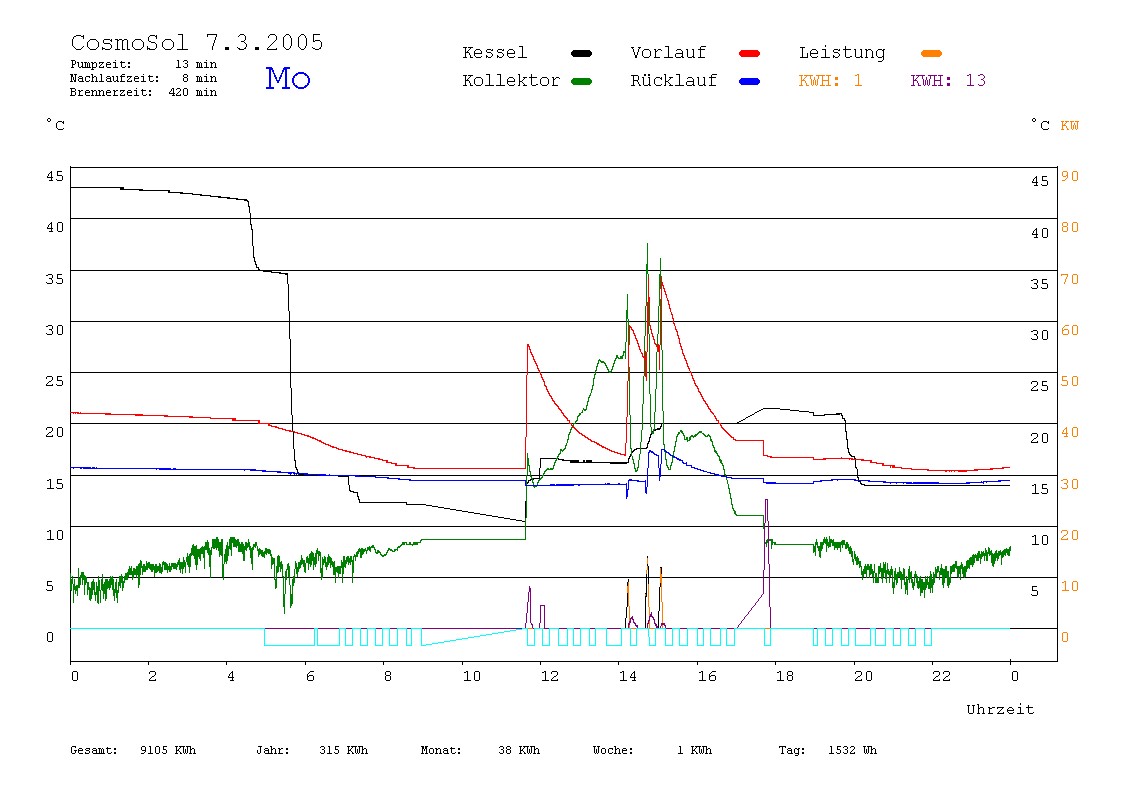This screenshot has width=1148, height=812.
Task: Click the weekly value "1 KWh"
Action: pyautogui.click(x=694, y=750)
